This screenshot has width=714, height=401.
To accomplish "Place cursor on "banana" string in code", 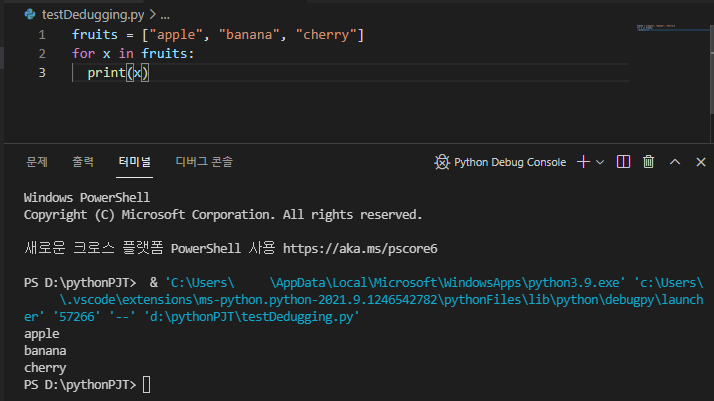I will click(249, 35).
